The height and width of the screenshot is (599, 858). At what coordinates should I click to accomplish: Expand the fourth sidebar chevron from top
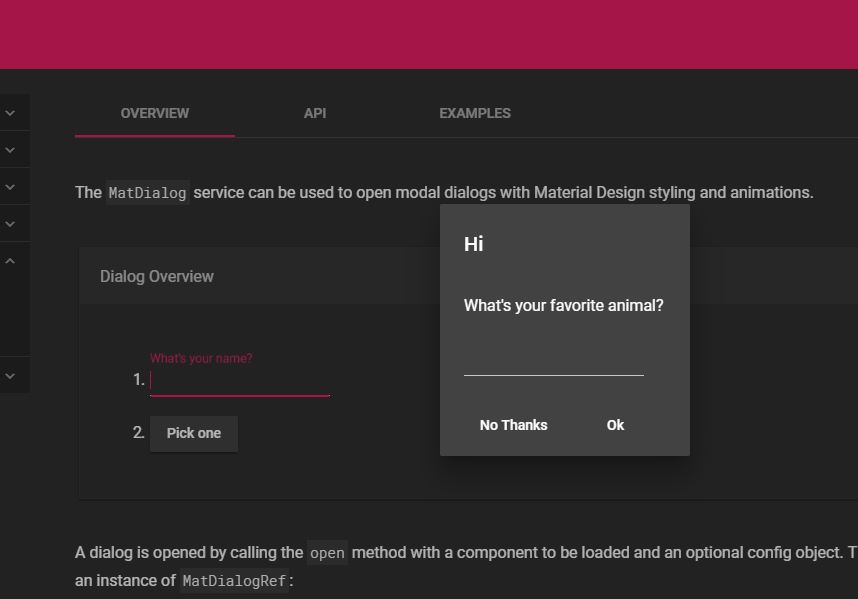[10, 224]
